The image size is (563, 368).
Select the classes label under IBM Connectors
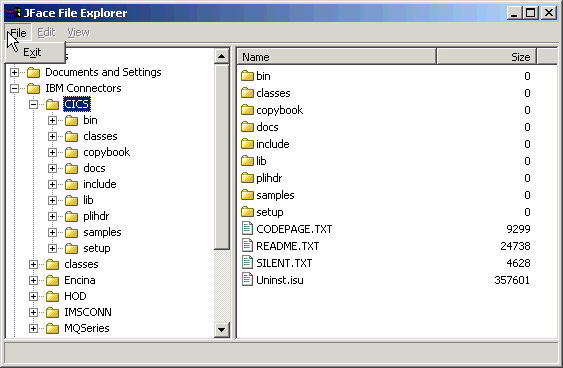click(x=82, y=264)
